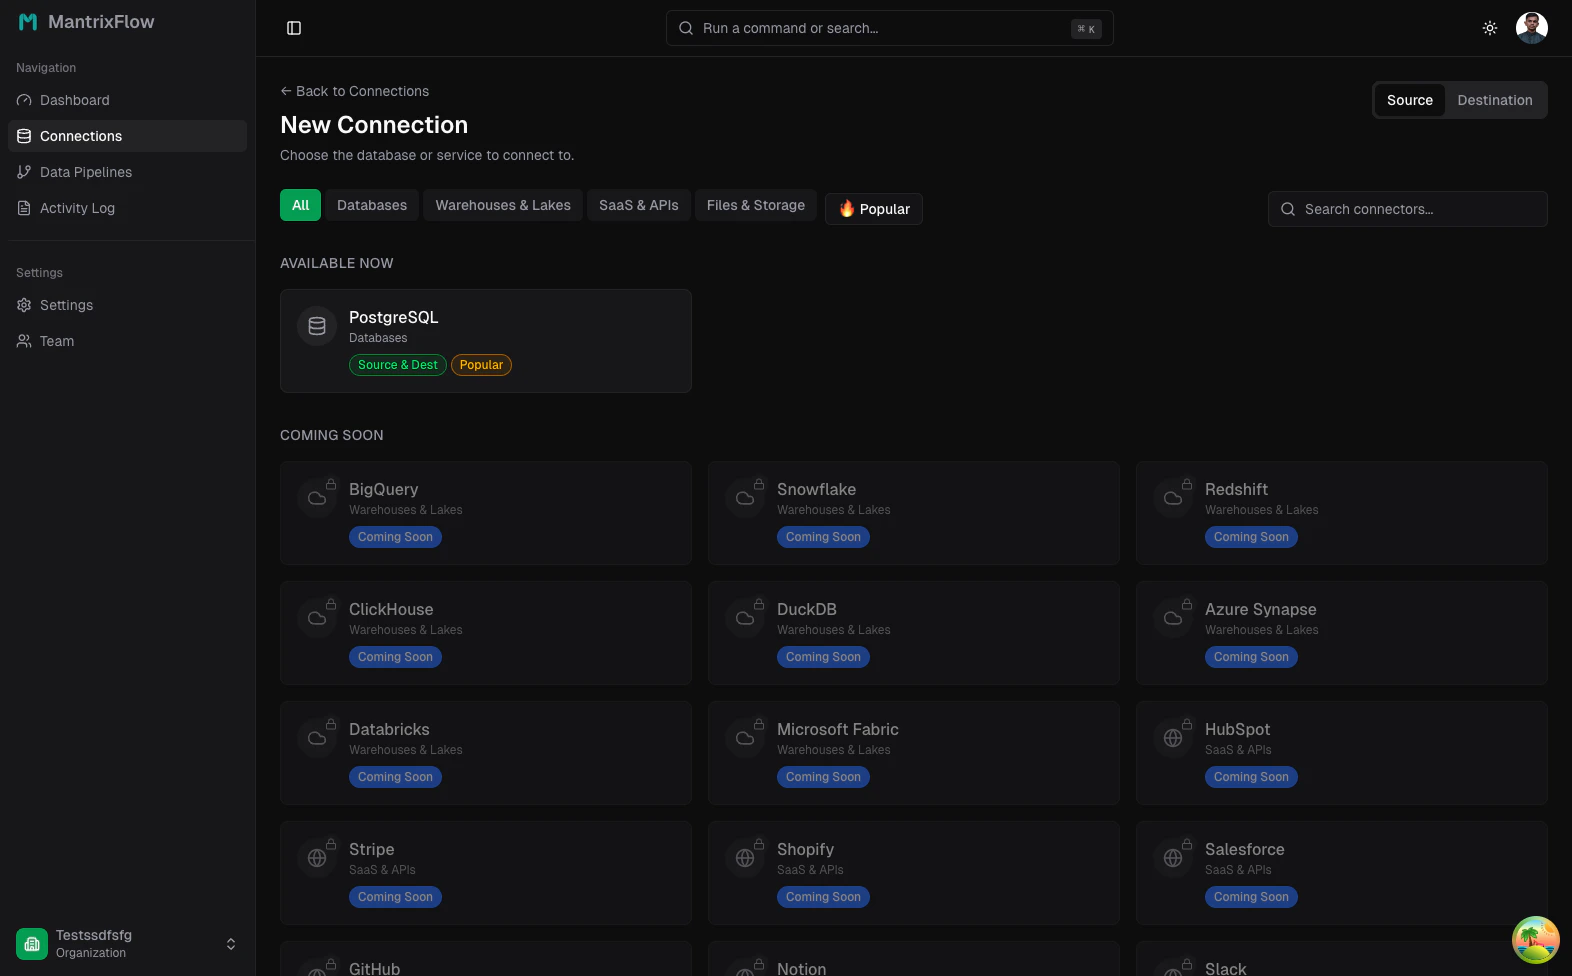Open Data Pipelines in the navigation
The height and width of the screenshot is (976, 1572).
[x=127, y=172]
